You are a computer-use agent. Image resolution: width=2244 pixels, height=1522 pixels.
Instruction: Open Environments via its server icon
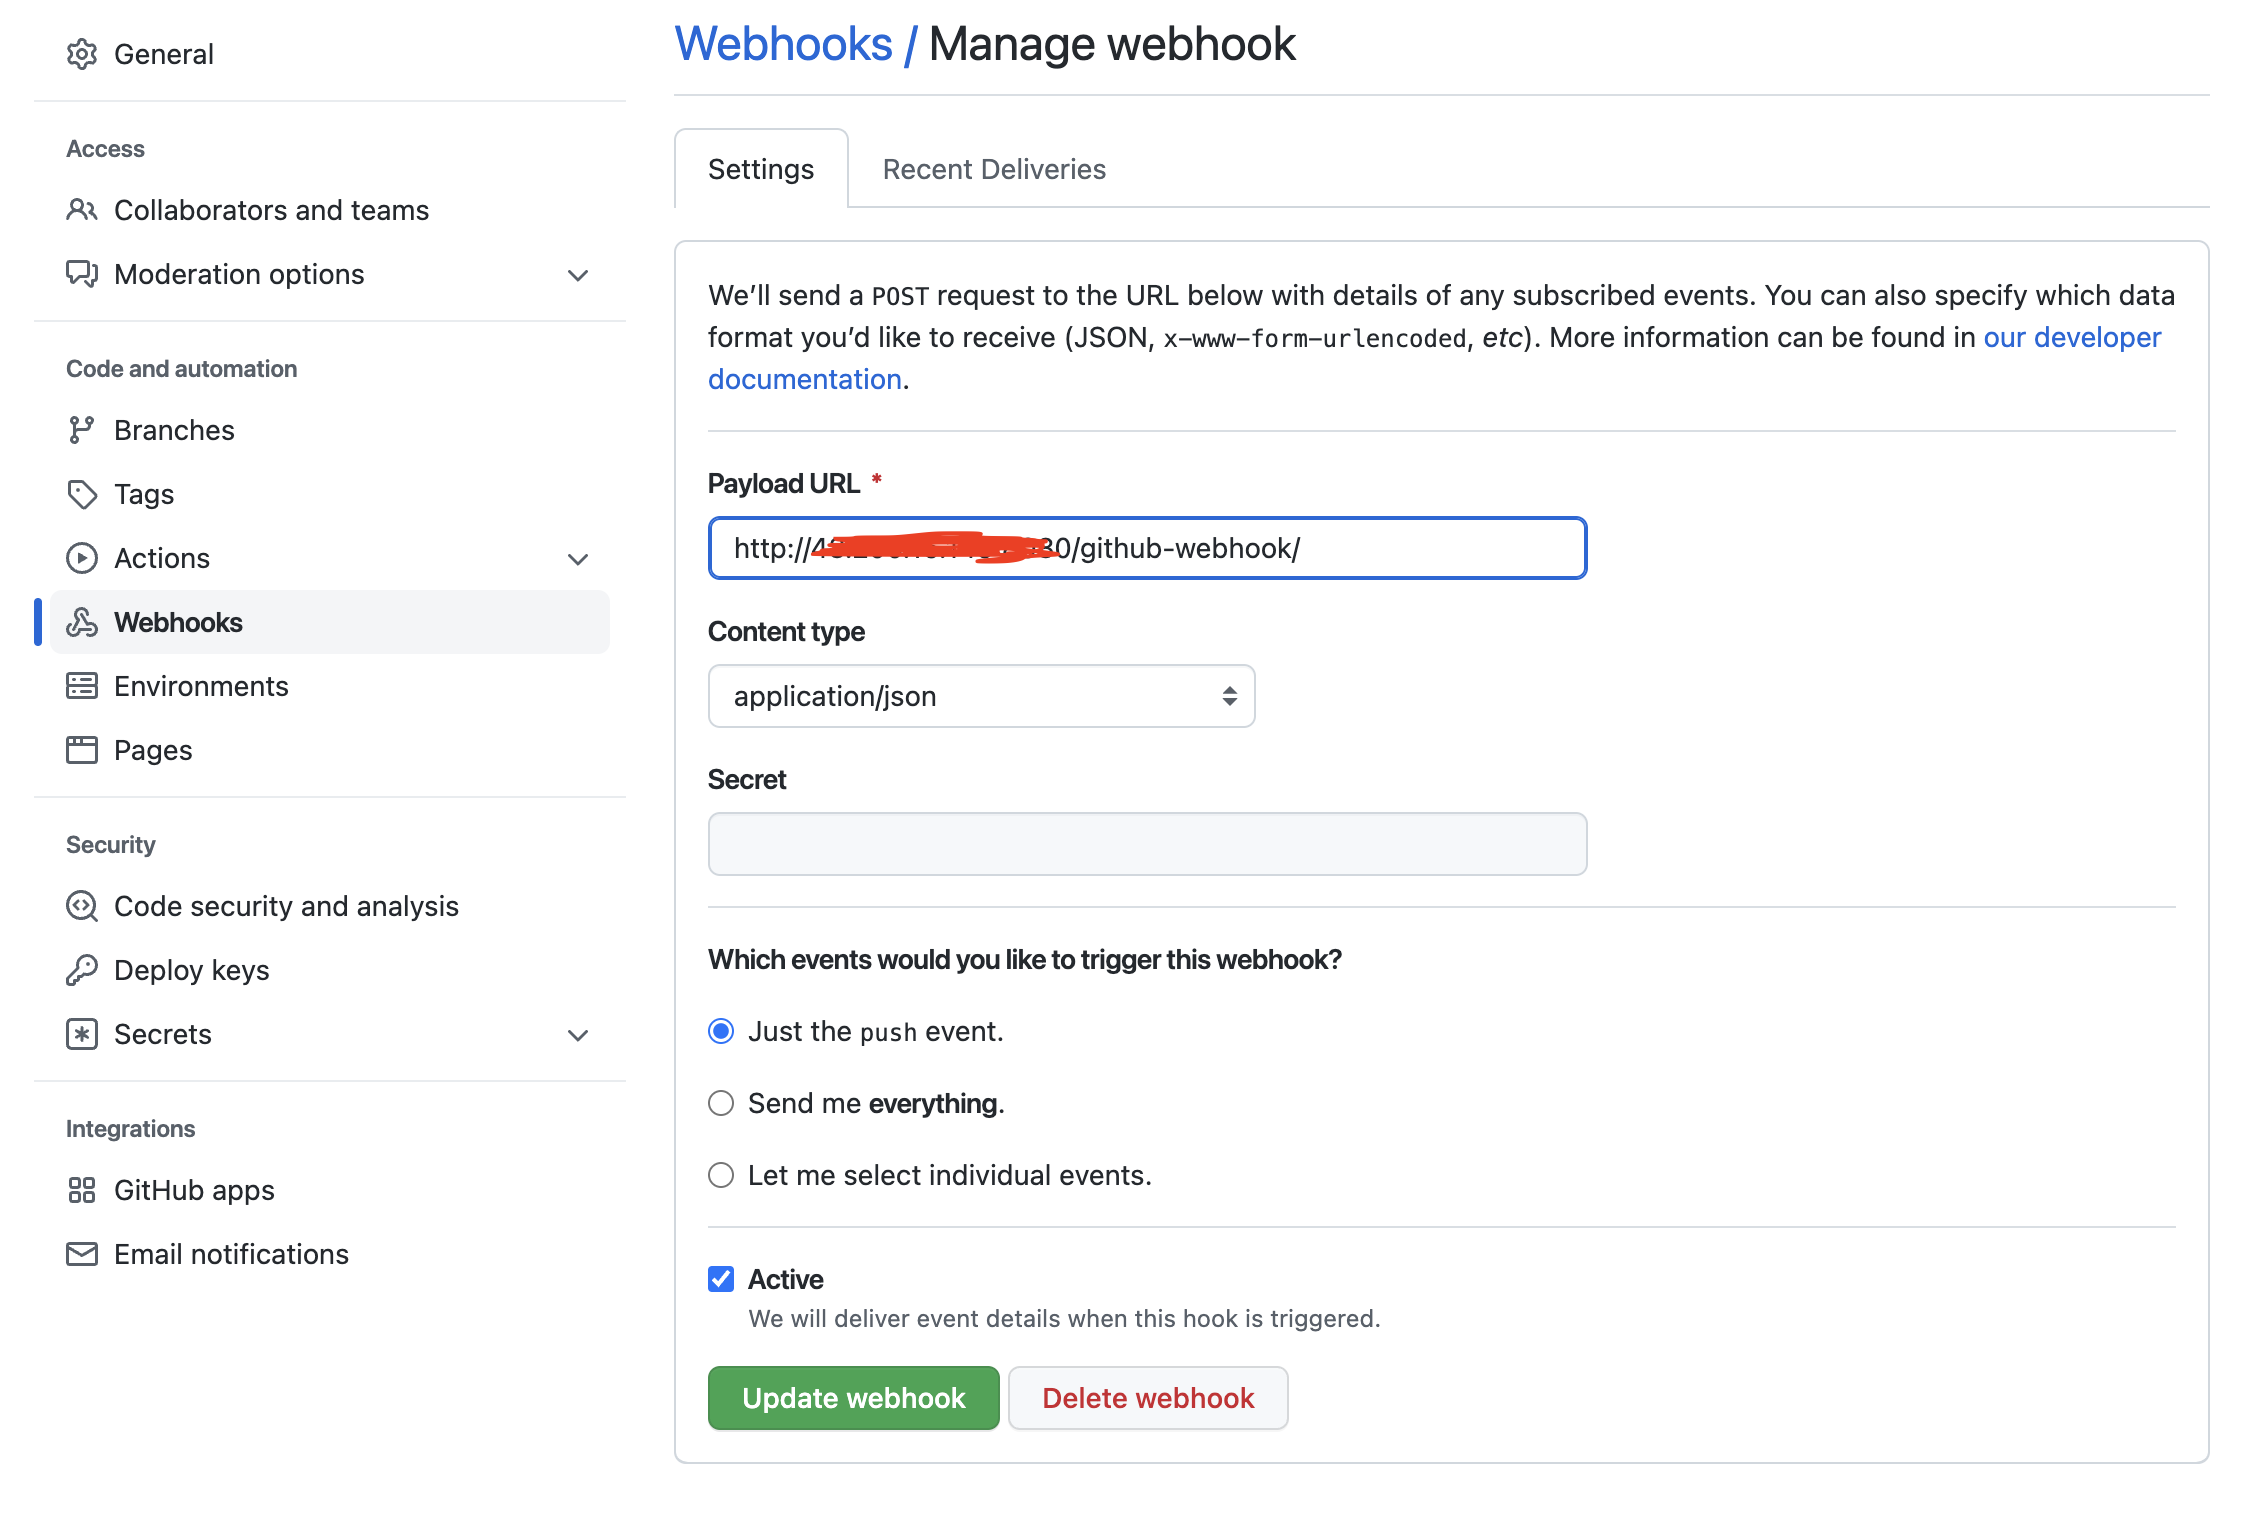coord(82,686)
